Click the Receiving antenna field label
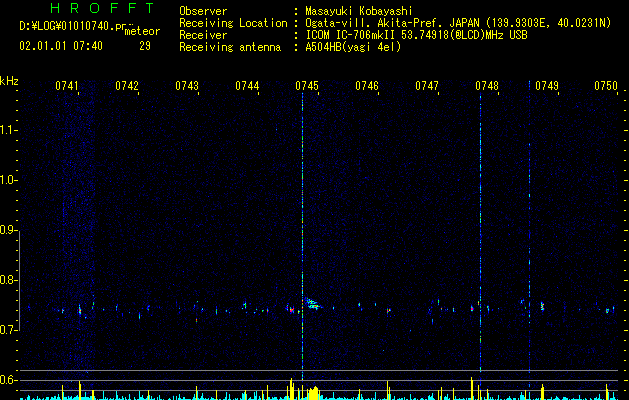 click(230, 47)
